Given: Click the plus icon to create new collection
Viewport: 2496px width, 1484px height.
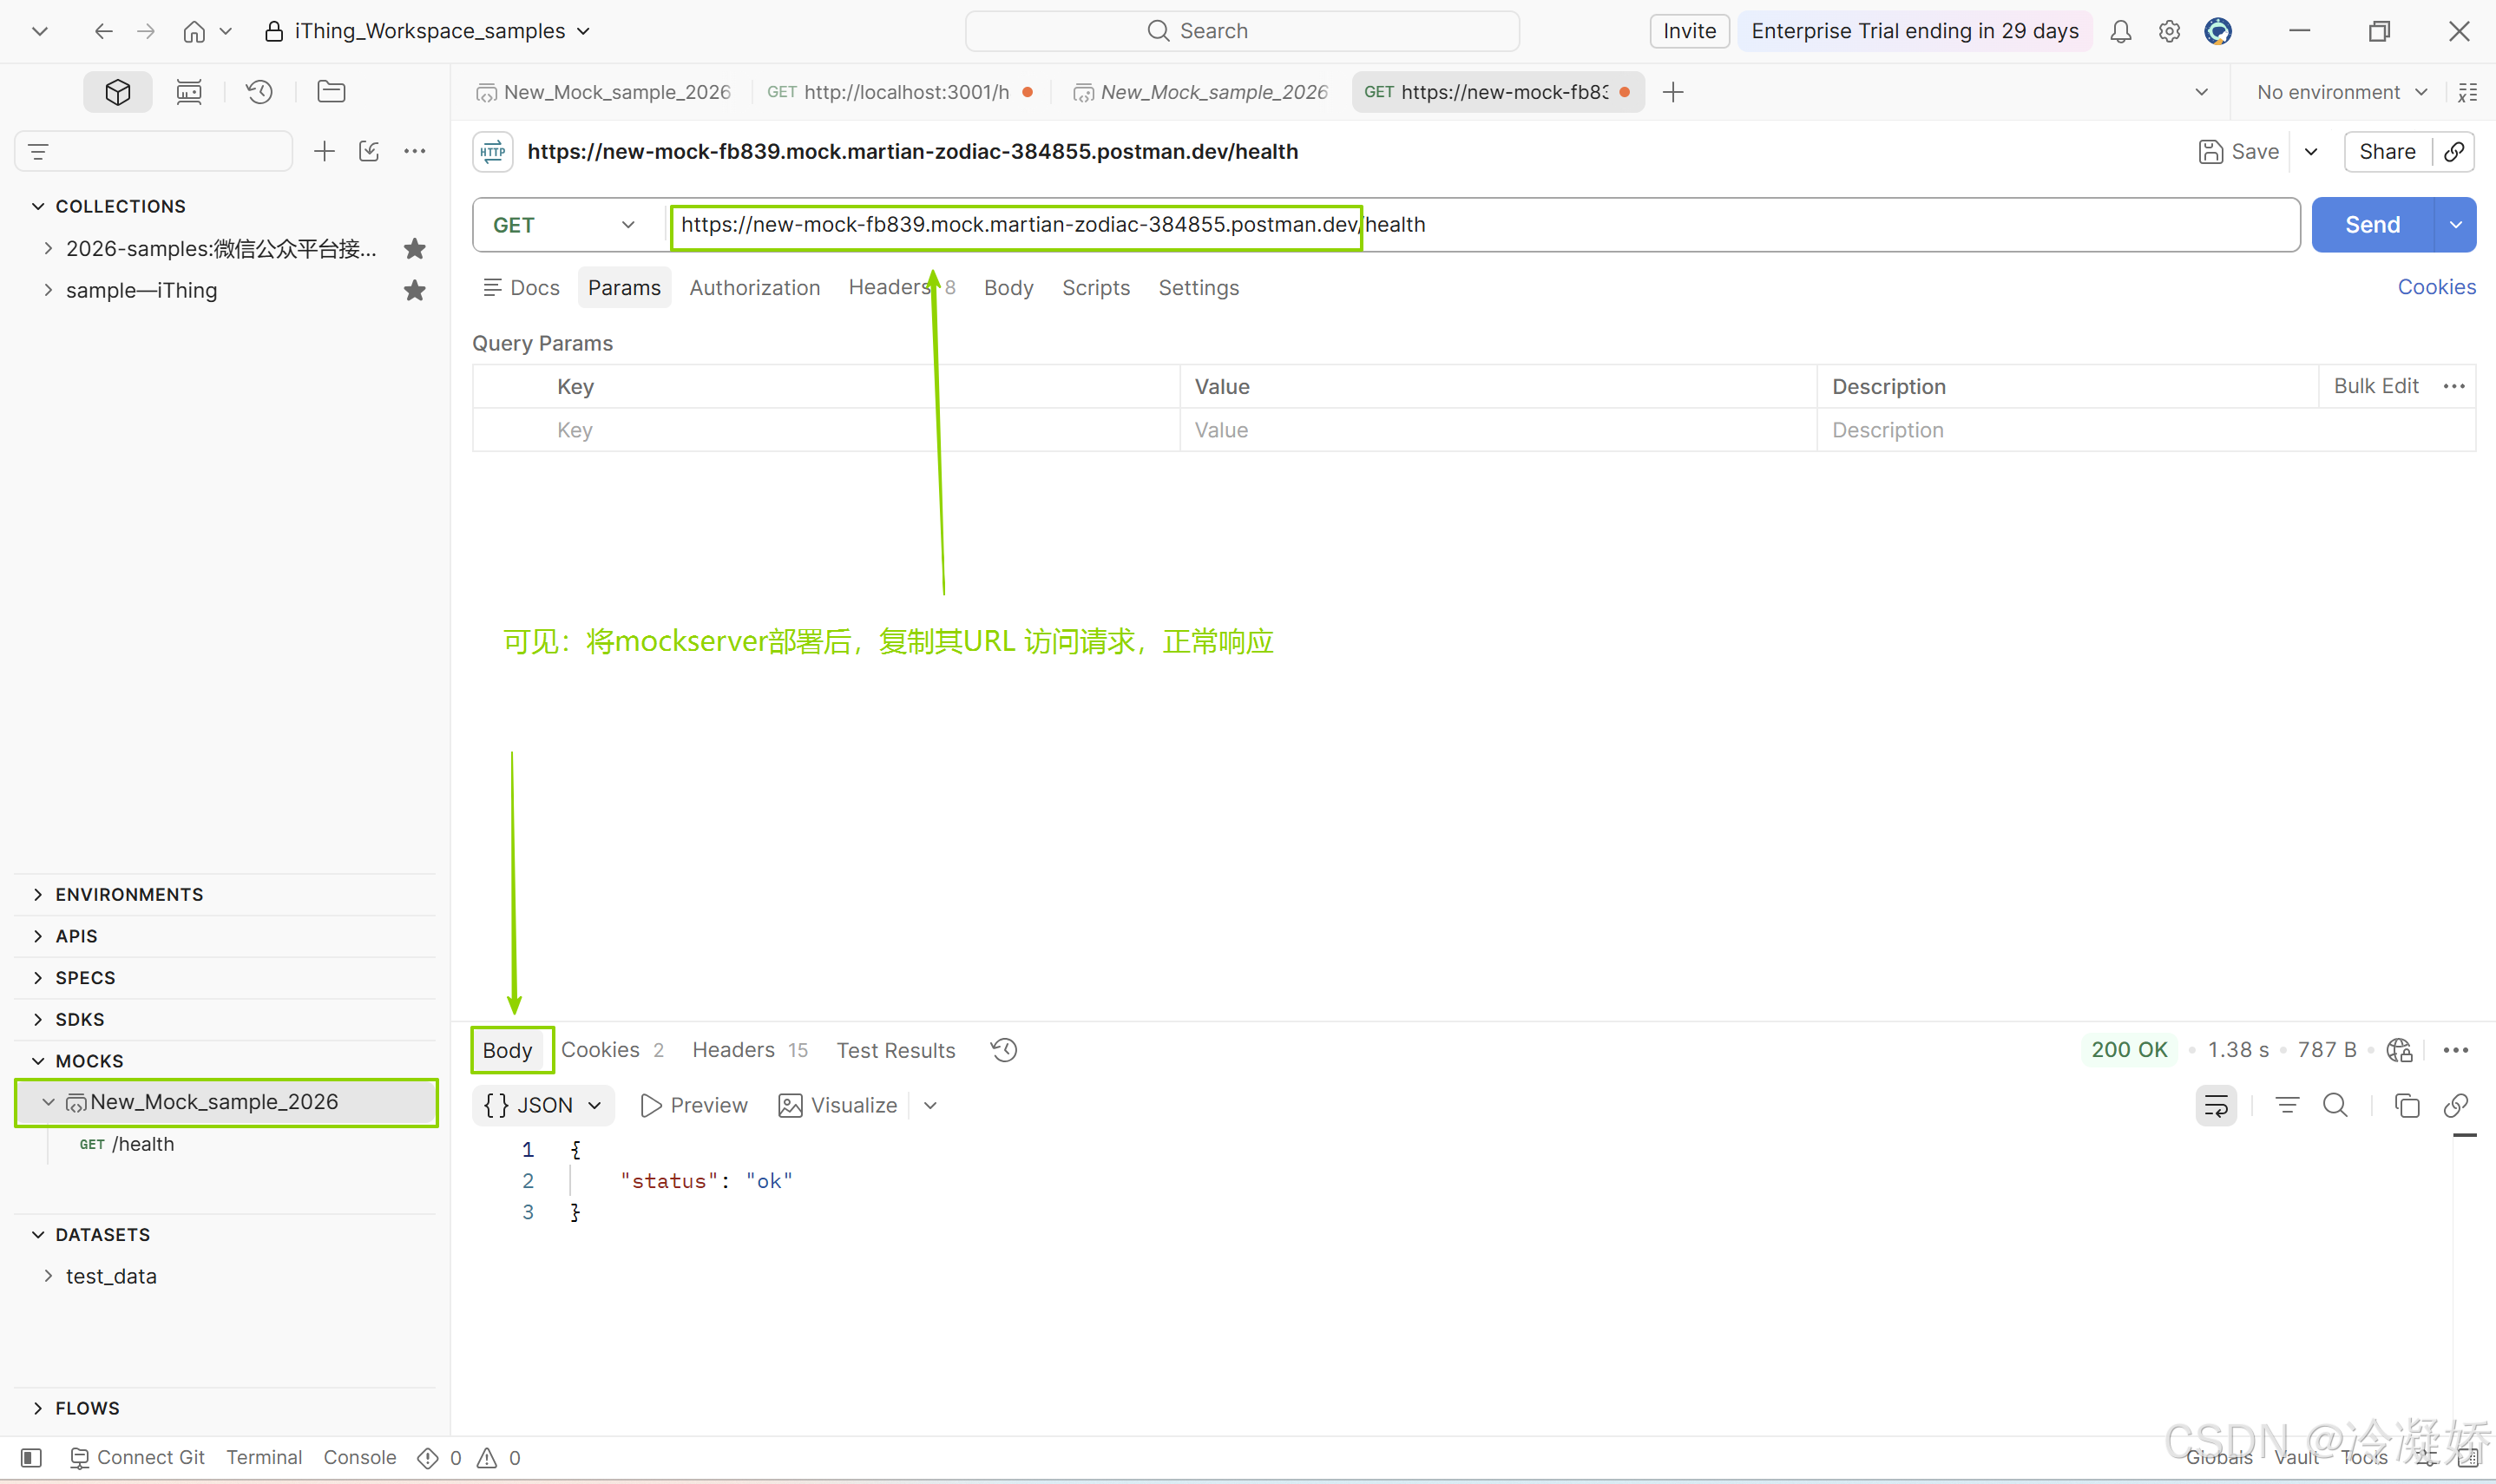Looking at the screenshot, I should pyautogui.click(x=324, y=151).
